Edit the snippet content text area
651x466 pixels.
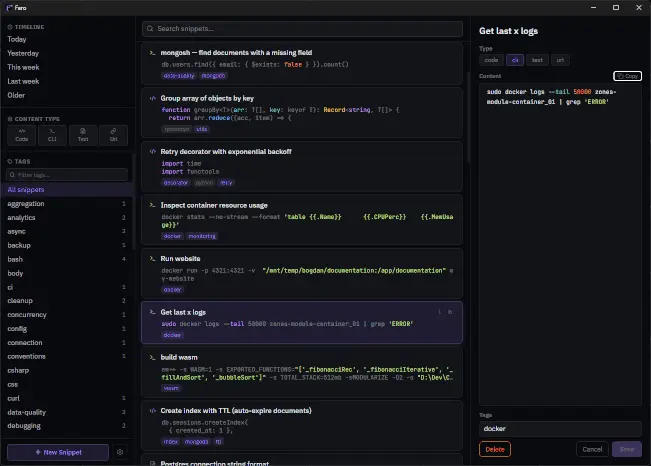pyautogui.click(x=560, y=244)
